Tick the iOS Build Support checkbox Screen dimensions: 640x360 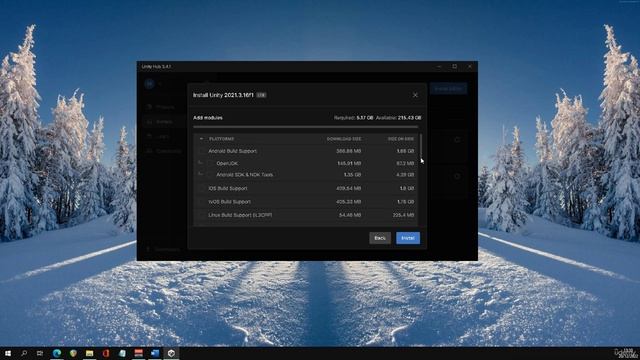(x=201, y=189)
